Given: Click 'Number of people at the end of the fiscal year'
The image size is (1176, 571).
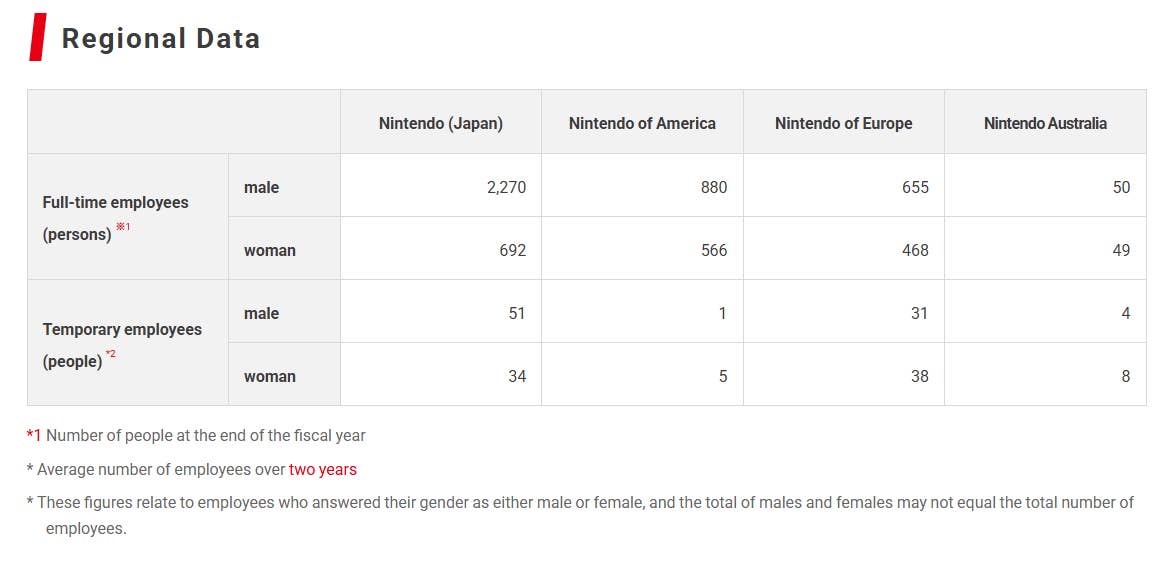Looking at the screenshot, I should click(206, 435).
